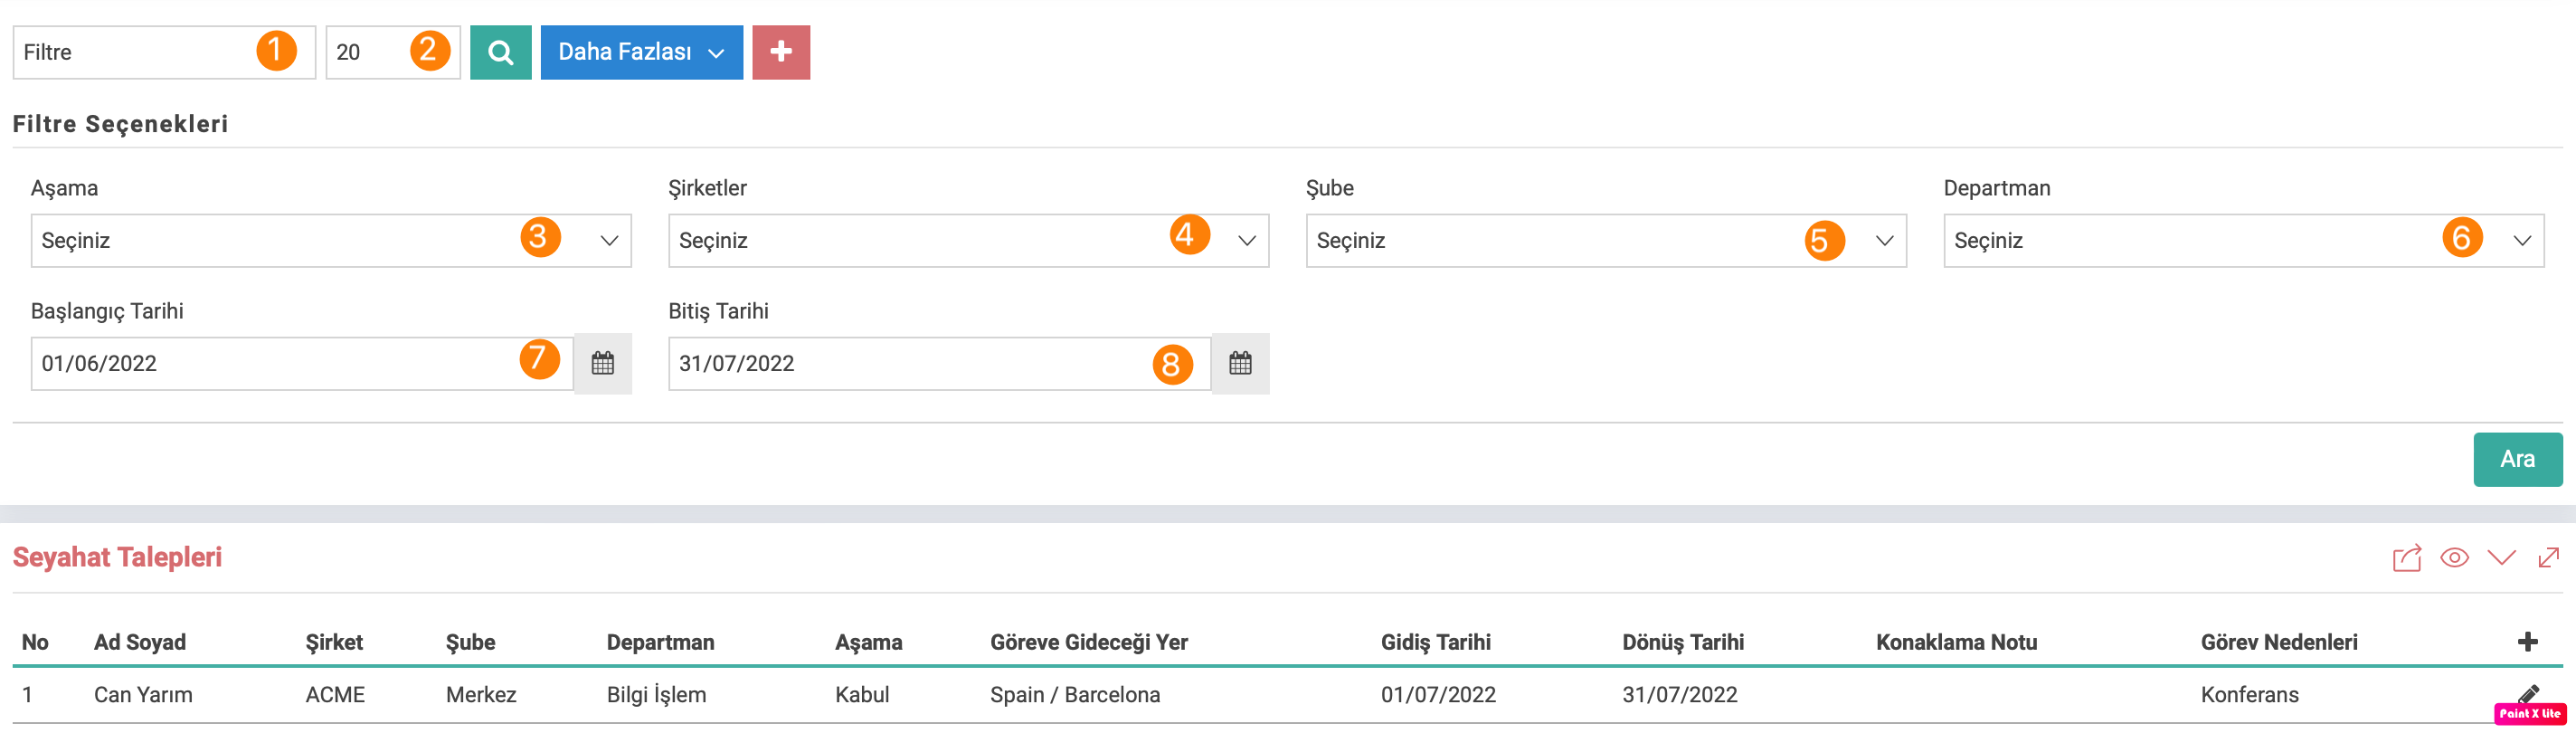Open the Daha Fazlası dropdown menu

(x=641, y=52)
